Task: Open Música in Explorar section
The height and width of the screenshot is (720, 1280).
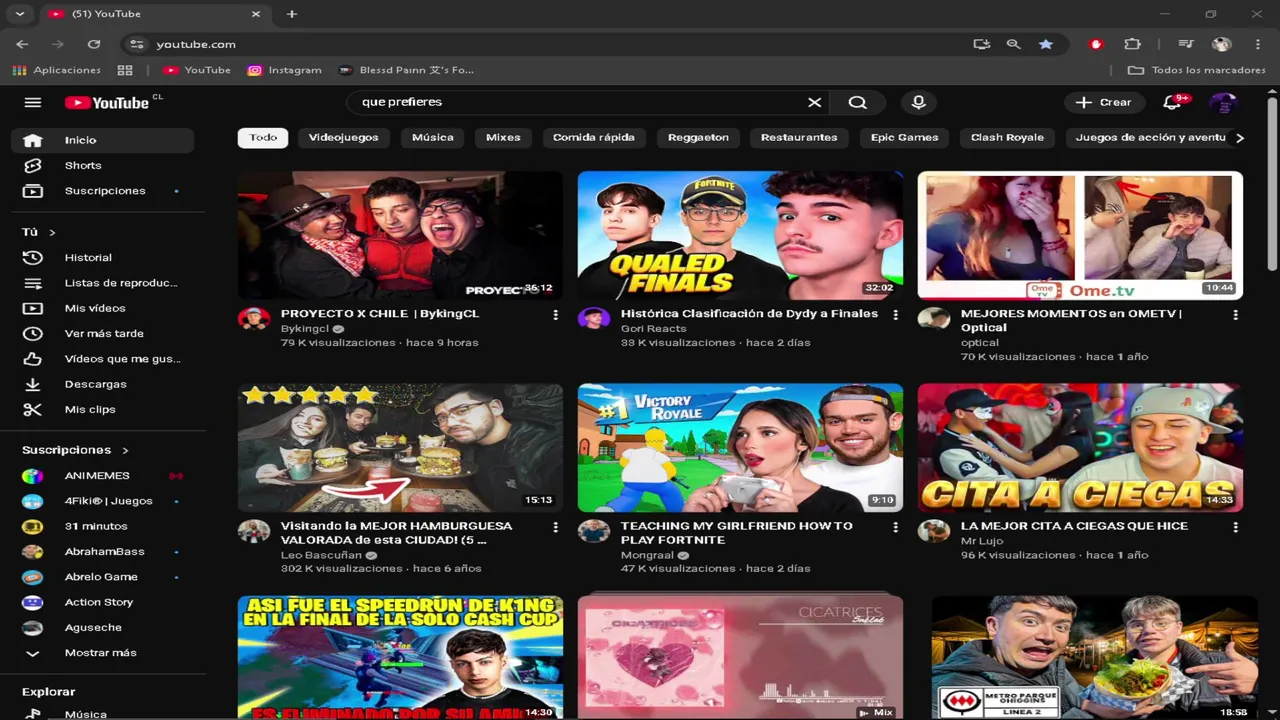Action: pyautogui.click(x=102, y=713)
